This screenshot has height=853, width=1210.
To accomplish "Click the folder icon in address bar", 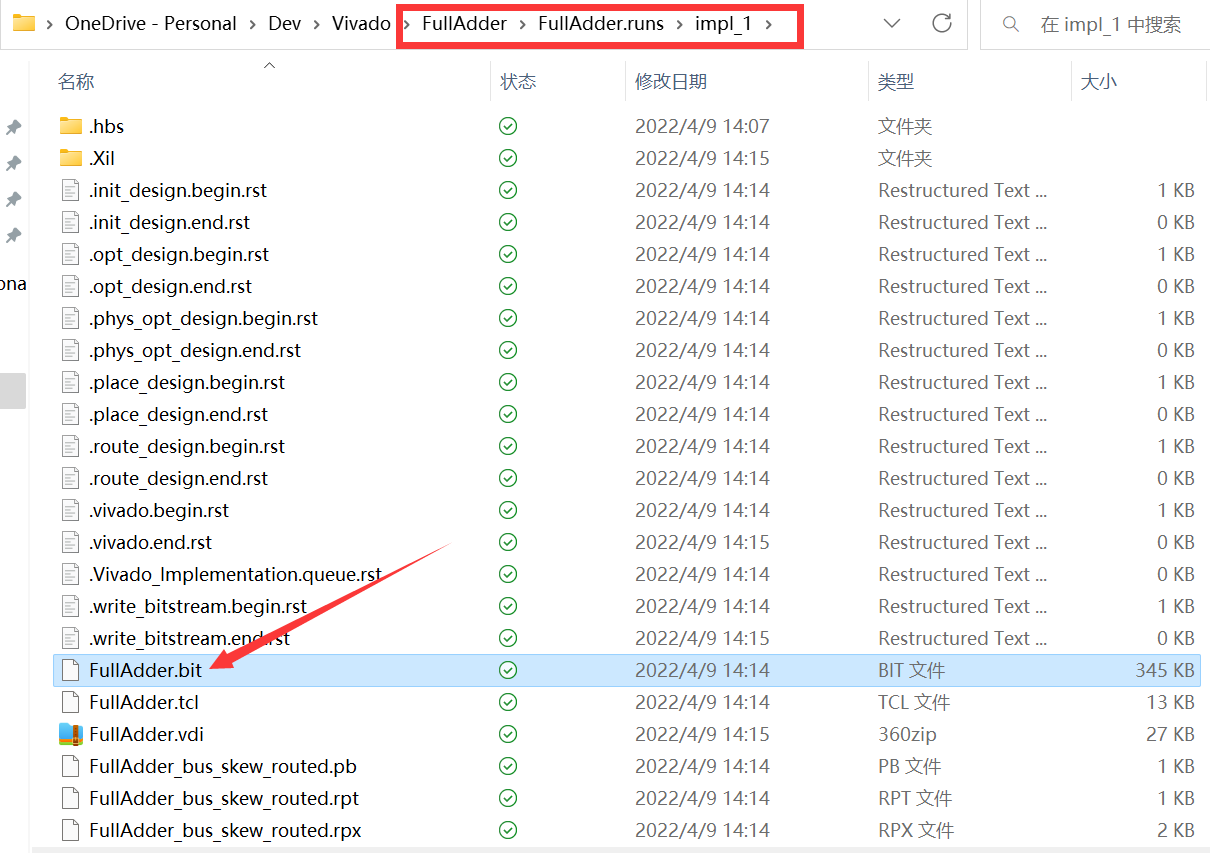I will coord(24,24).
